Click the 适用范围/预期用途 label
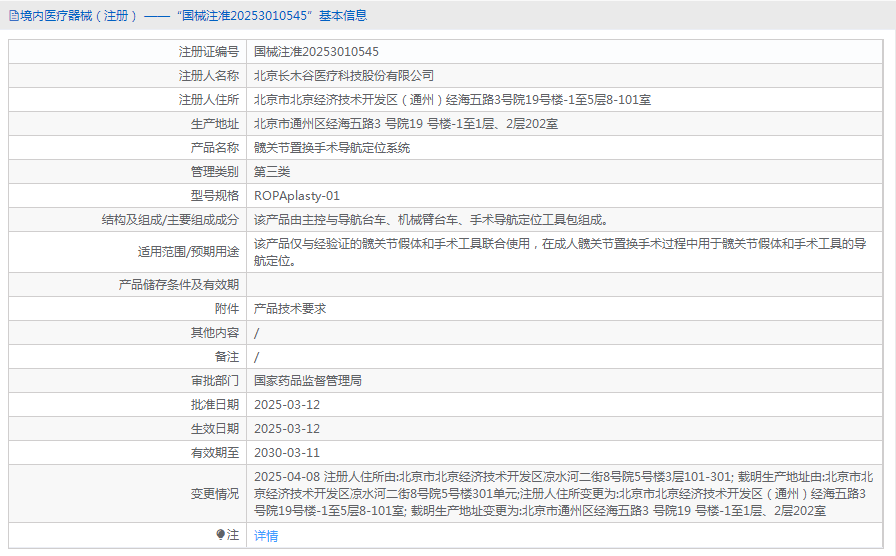This screenshot has width=896, height=556. point(188,252)
